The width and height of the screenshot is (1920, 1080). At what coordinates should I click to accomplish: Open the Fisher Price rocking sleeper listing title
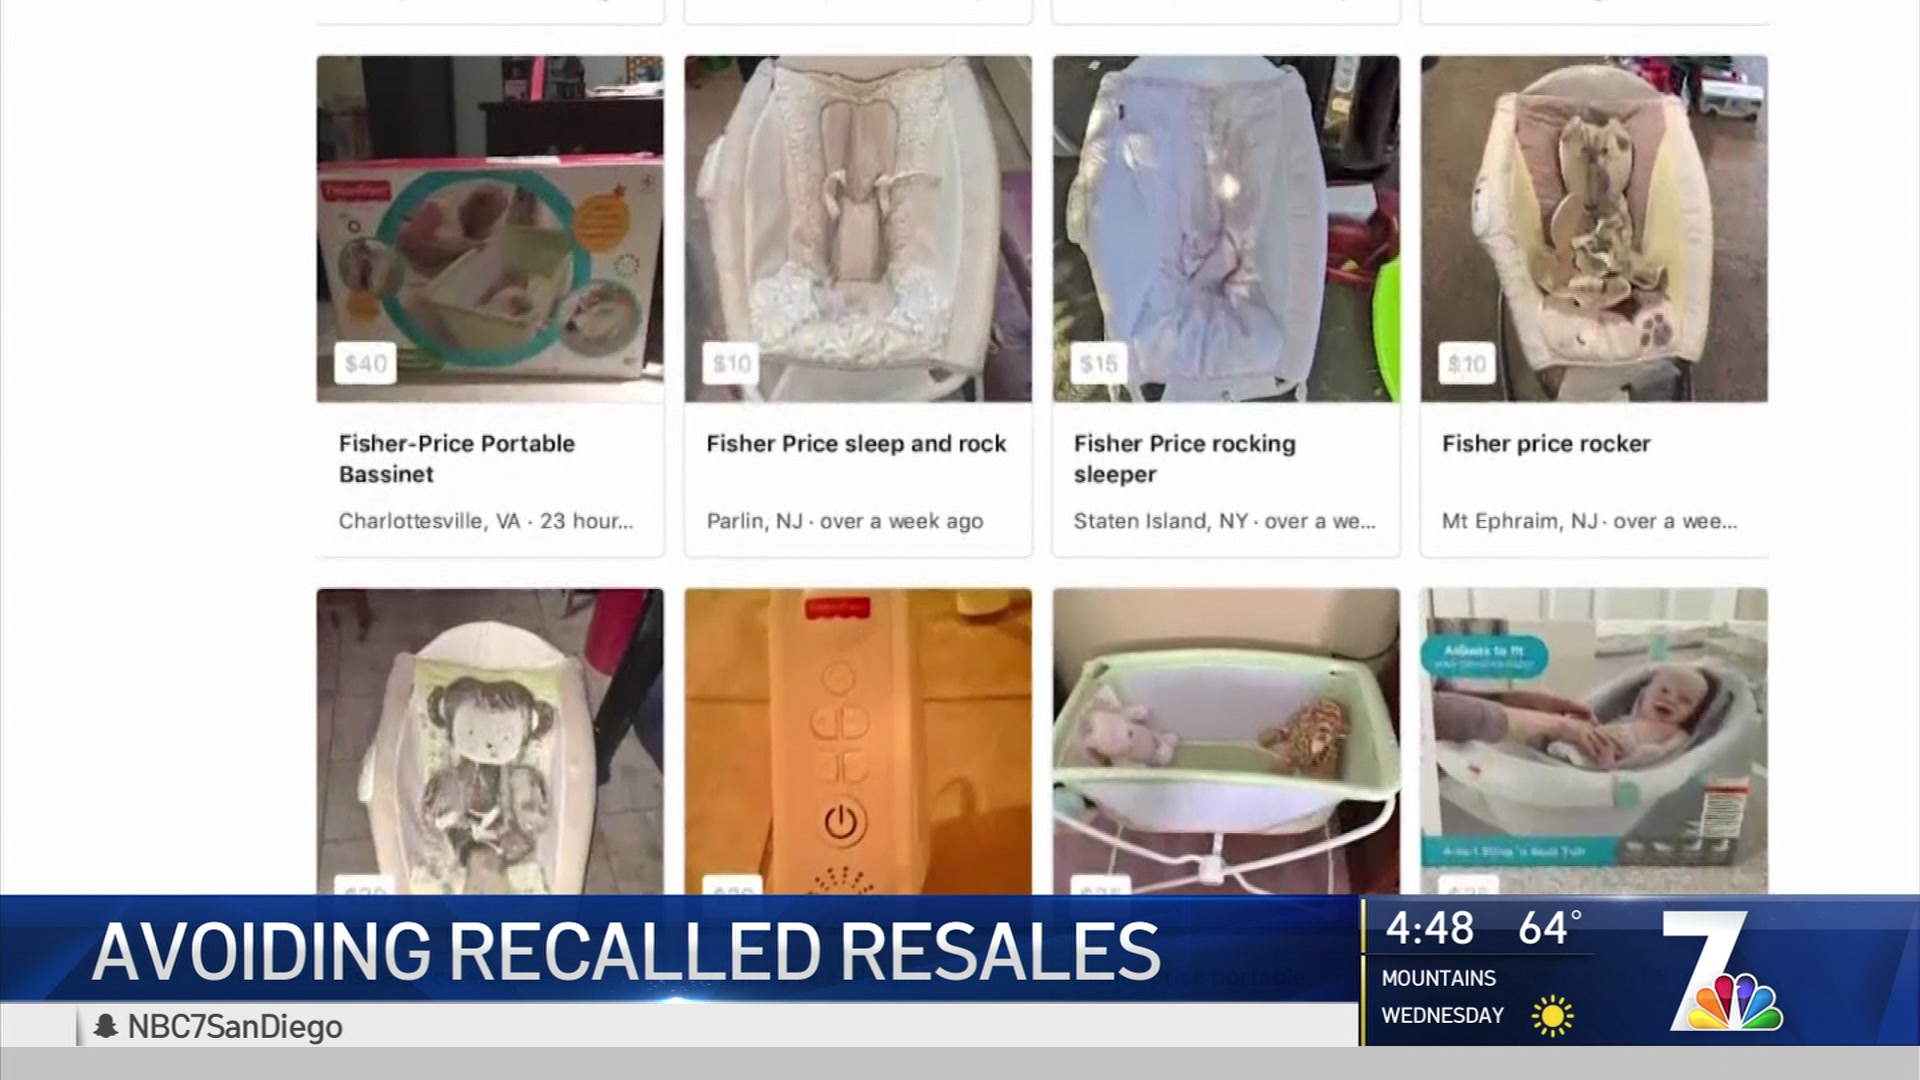pos(1185,459)
